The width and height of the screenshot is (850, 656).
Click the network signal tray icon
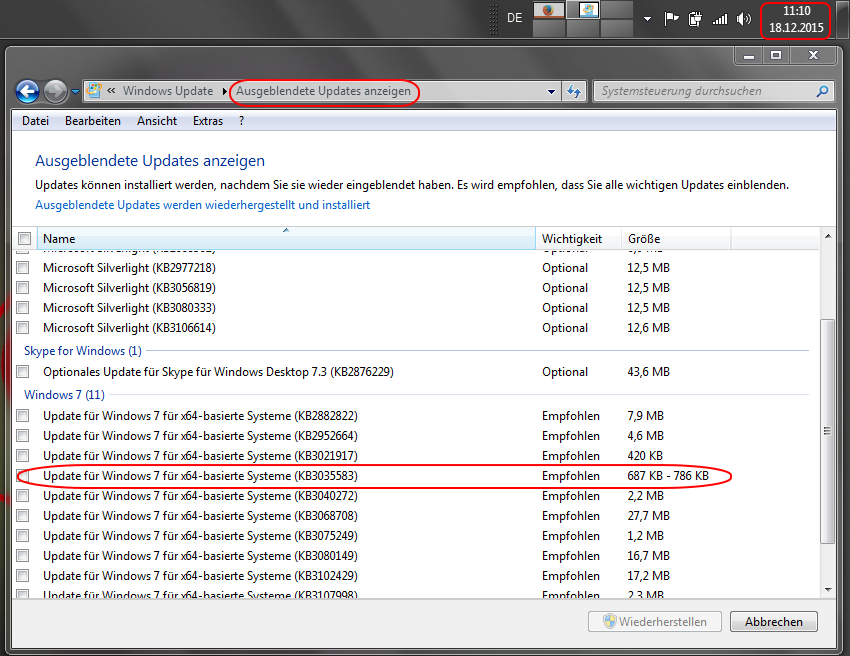pyautogui.click(x=719, y=18)
